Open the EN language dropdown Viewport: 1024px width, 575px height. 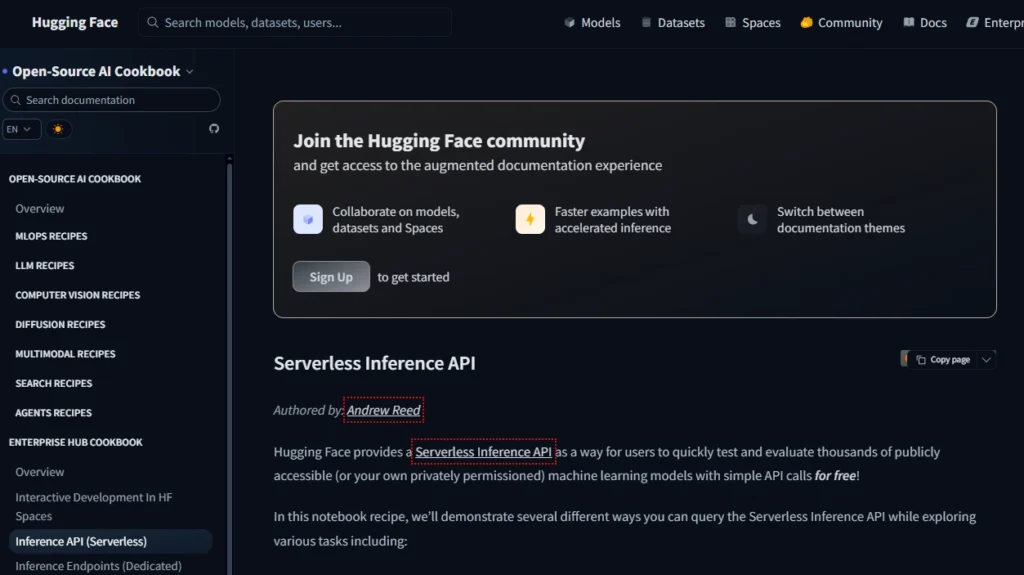pyautogui.click(x=21, y=129)
